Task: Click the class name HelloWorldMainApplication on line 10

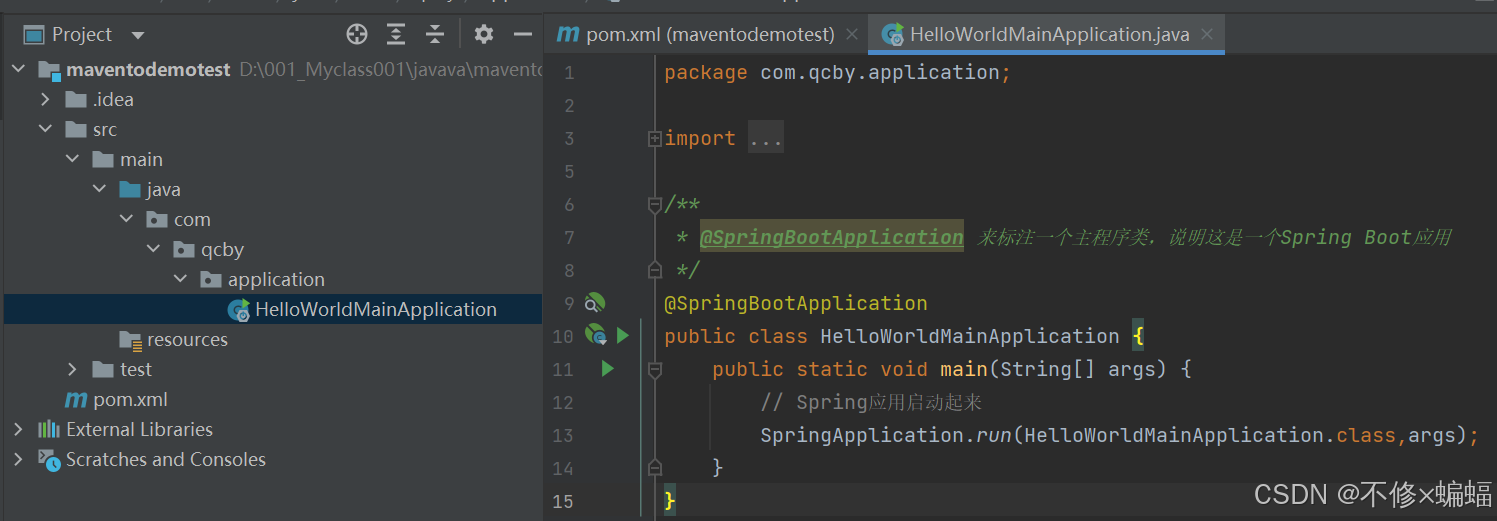Action: [969, 336]
